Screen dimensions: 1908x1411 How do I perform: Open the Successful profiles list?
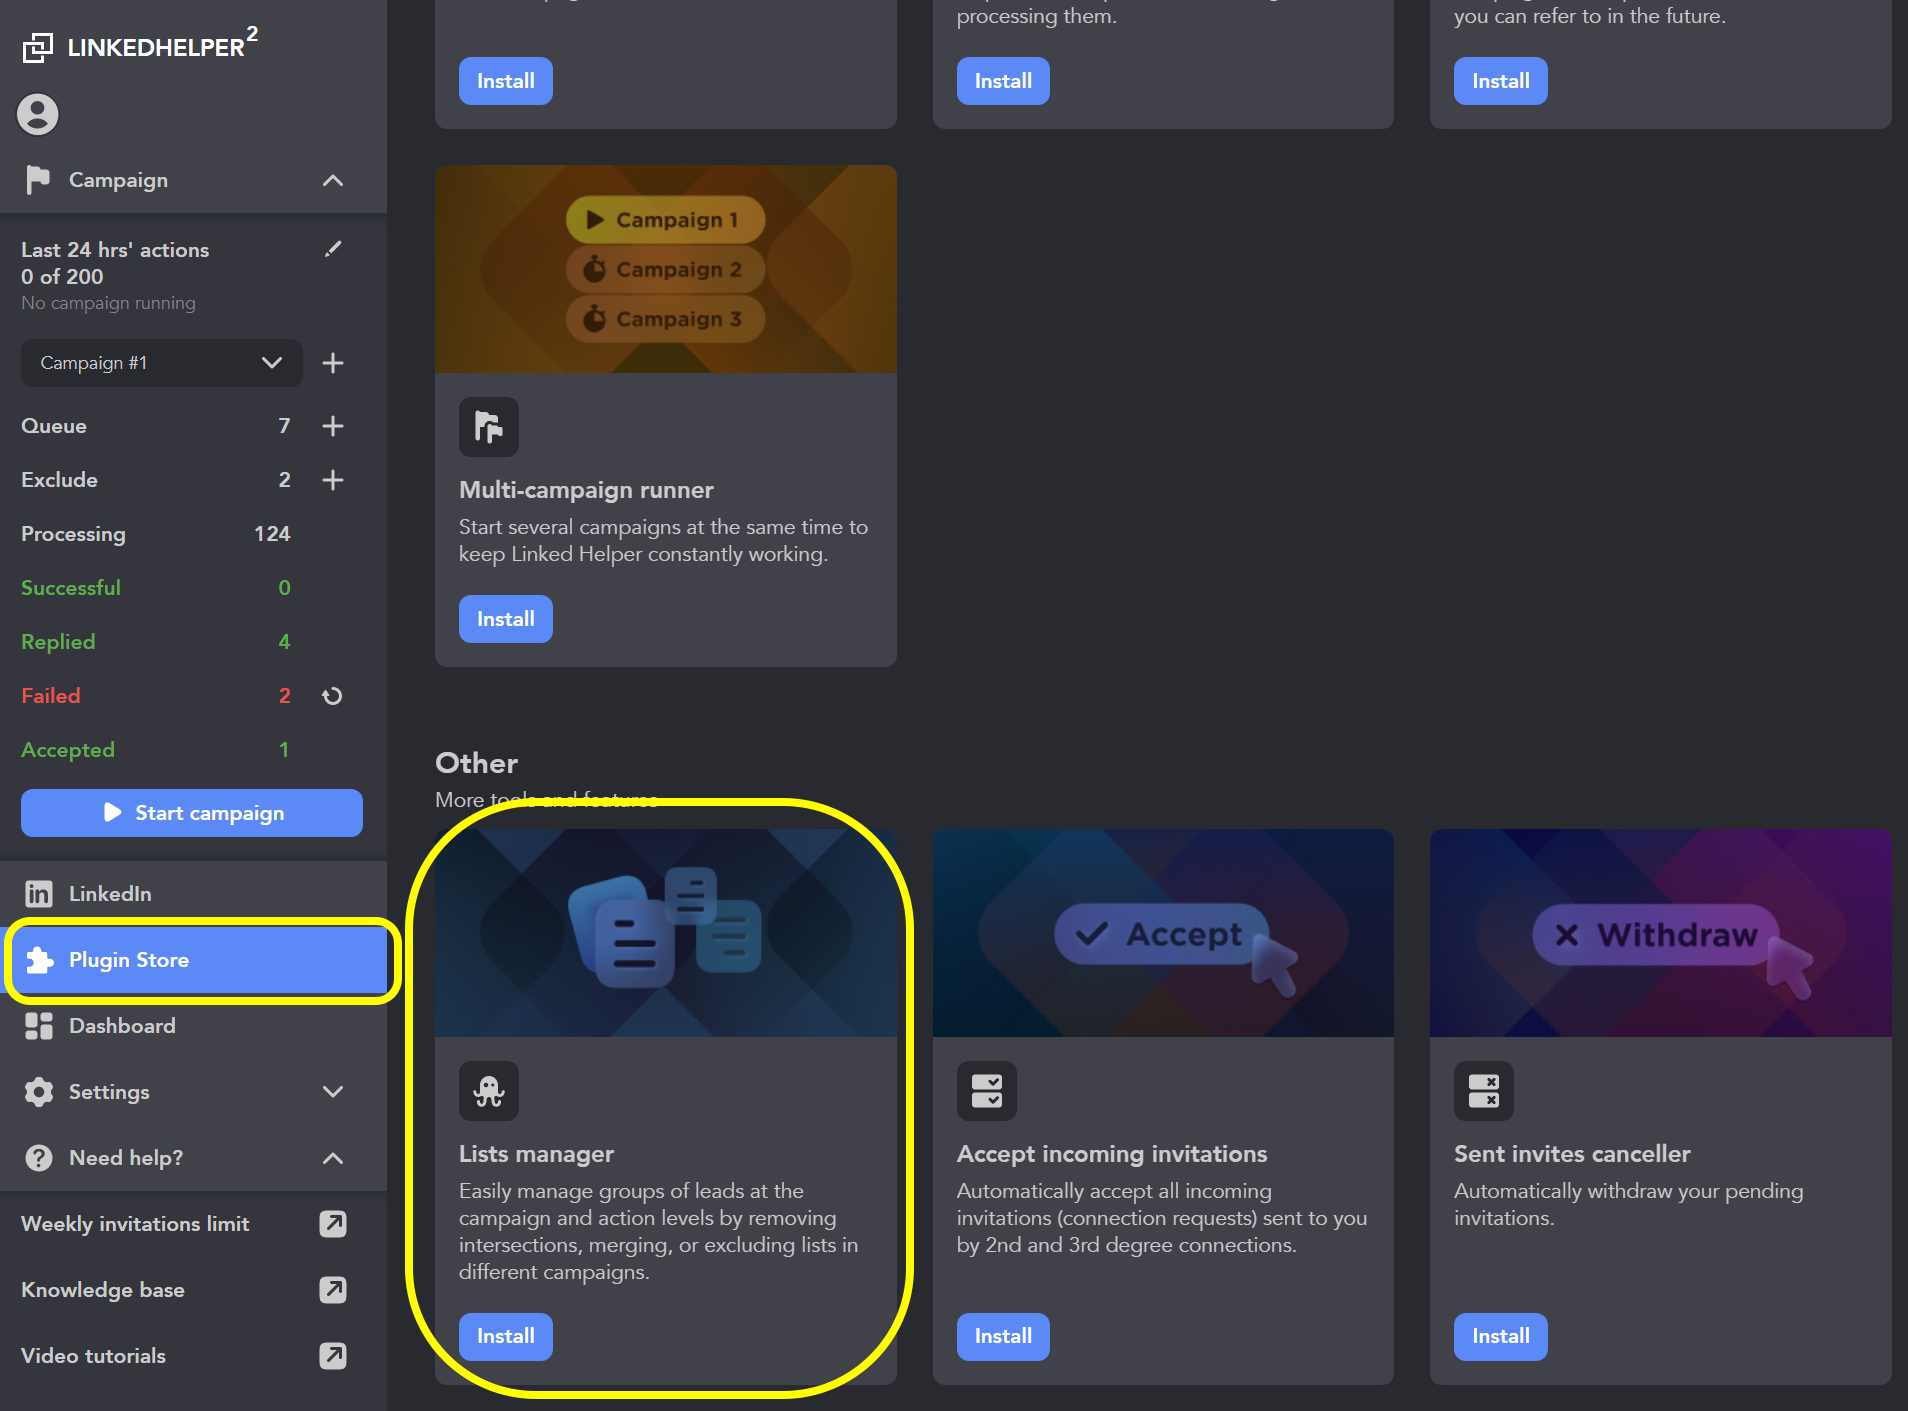(x=71, y=588)
